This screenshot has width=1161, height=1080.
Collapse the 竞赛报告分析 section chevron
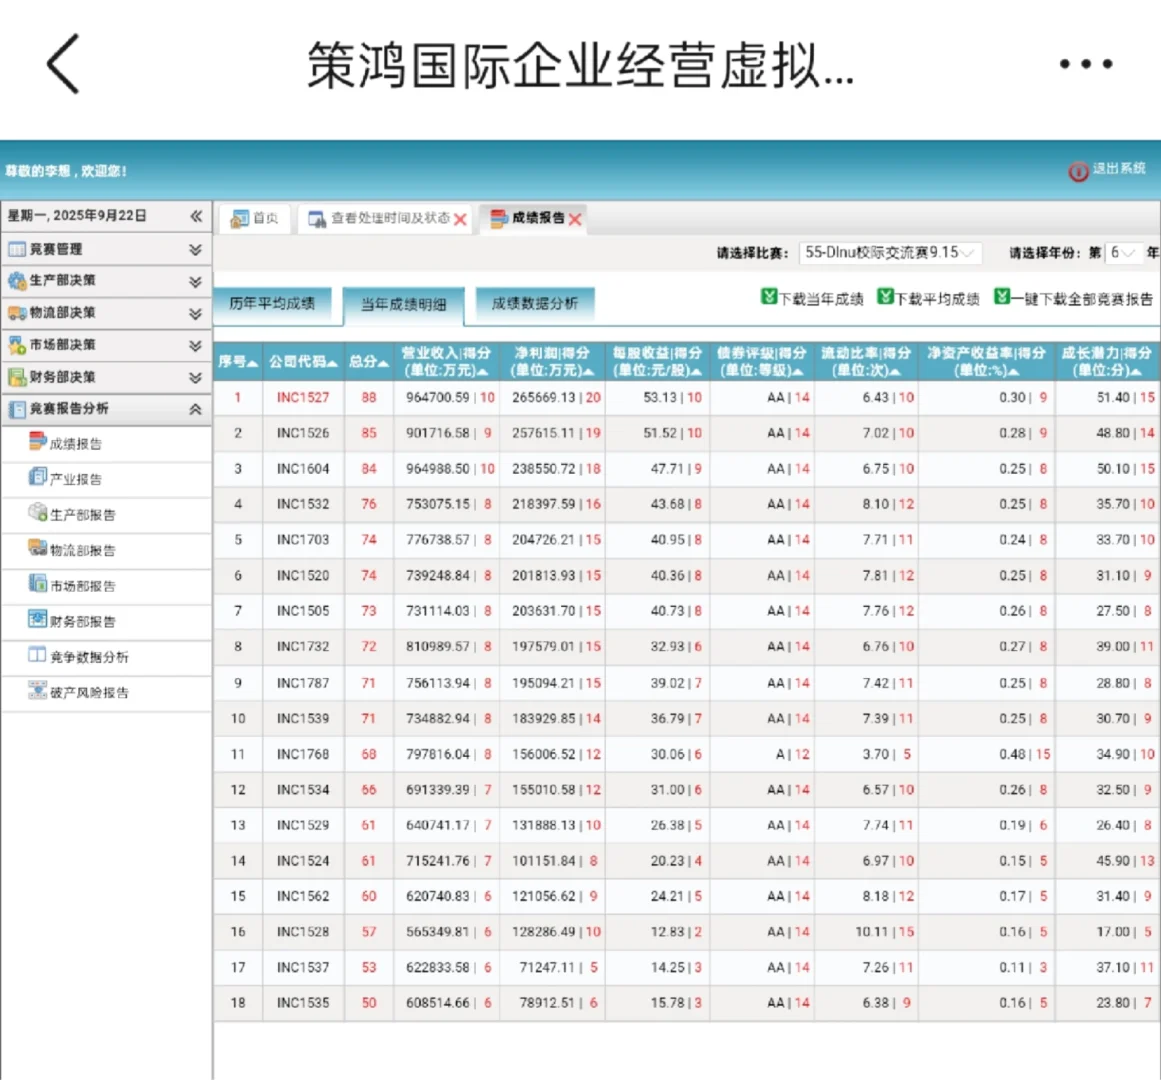coord(195,409)
